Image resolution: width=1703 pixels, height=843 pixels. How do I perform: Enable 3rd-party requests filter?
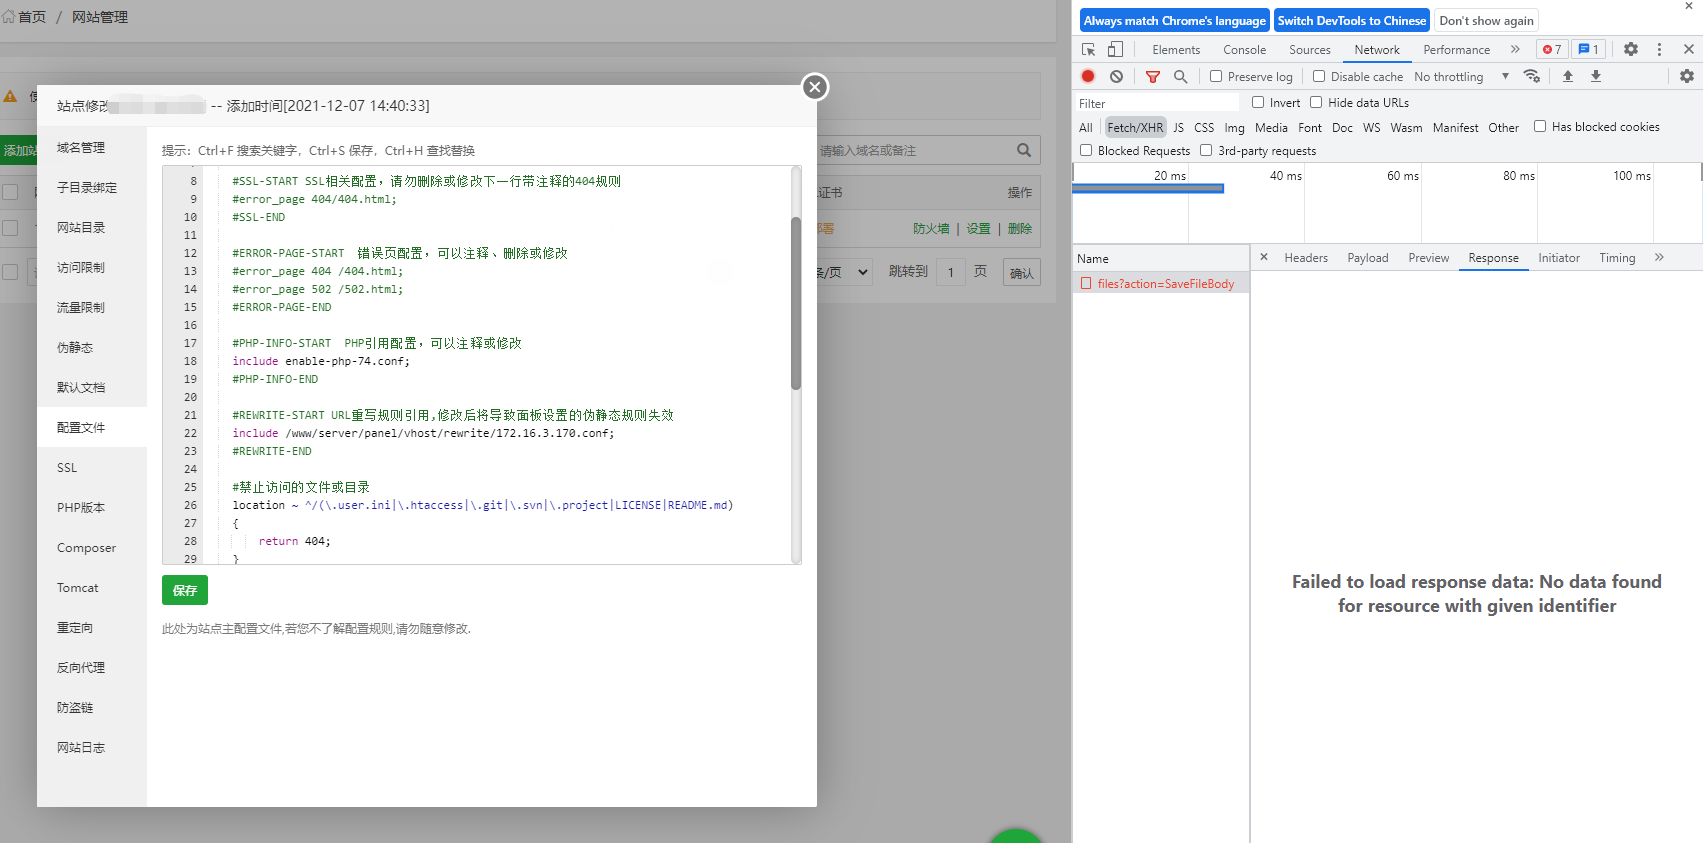[1206, 150]
